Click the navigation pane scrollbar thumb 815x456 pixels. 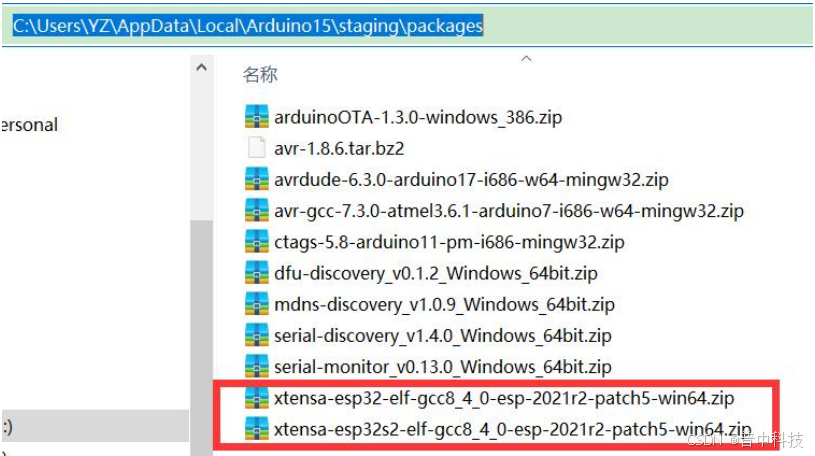[202, 338]
